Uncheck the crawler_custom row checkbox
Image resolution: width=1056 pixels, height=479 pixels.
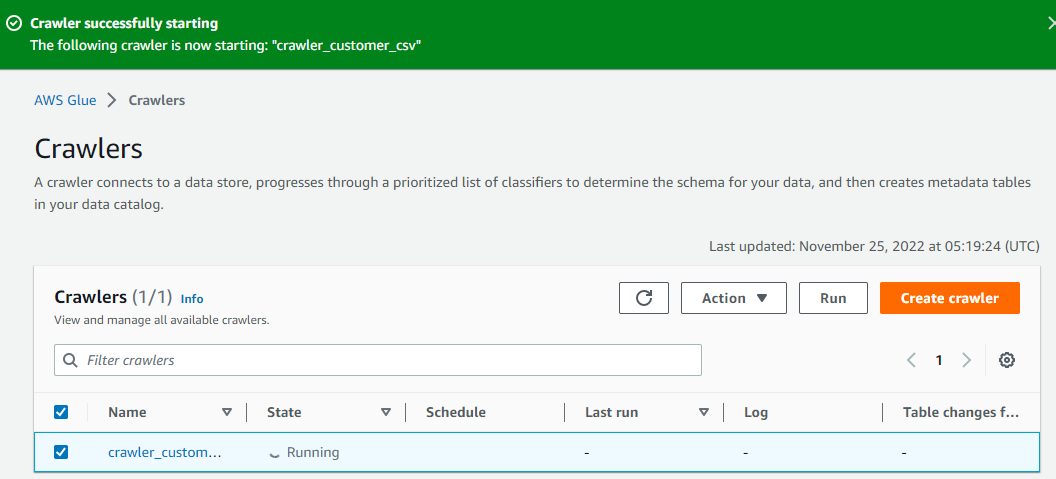61,452
